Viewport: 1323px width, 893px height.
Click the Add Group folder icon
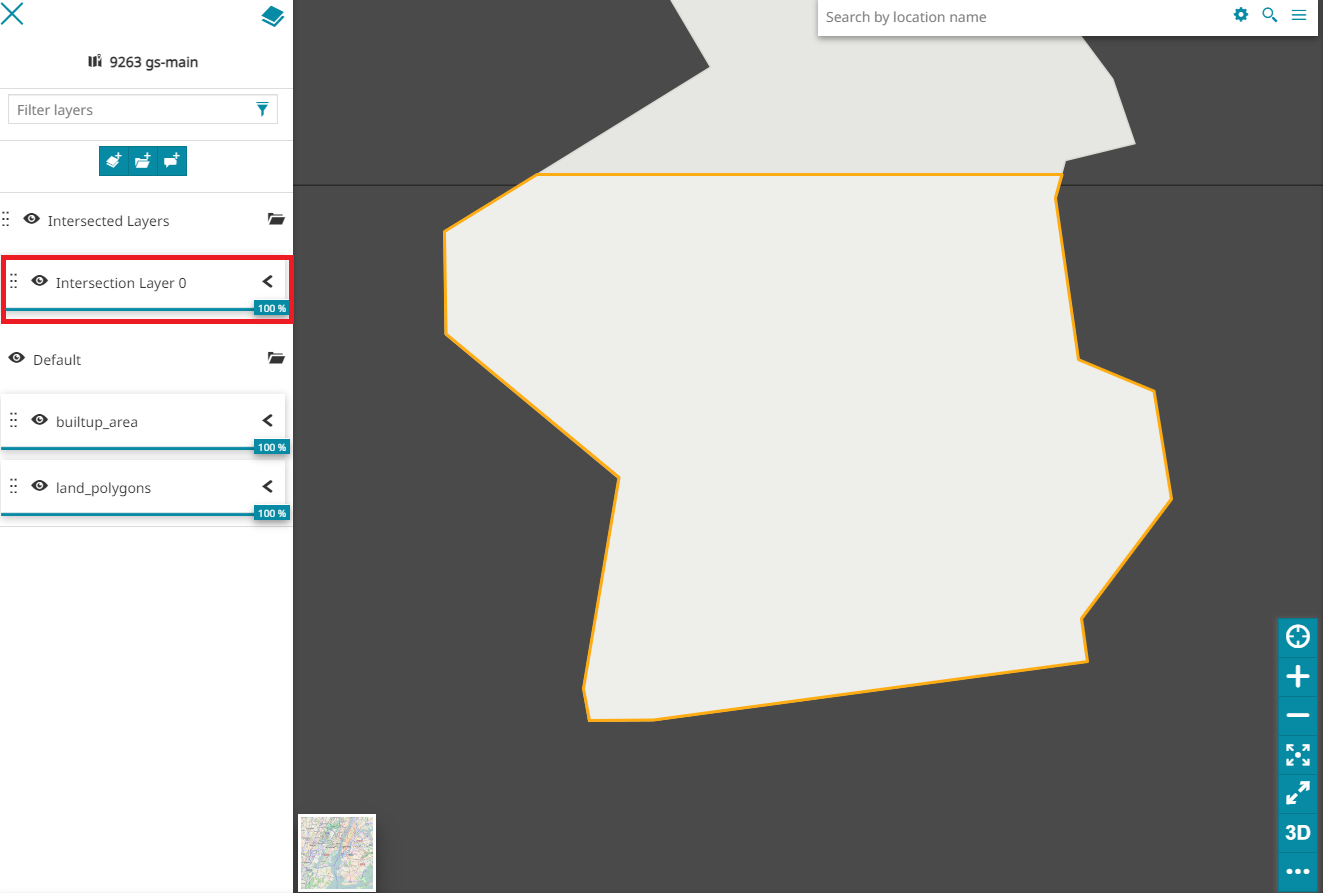[143, 161]
